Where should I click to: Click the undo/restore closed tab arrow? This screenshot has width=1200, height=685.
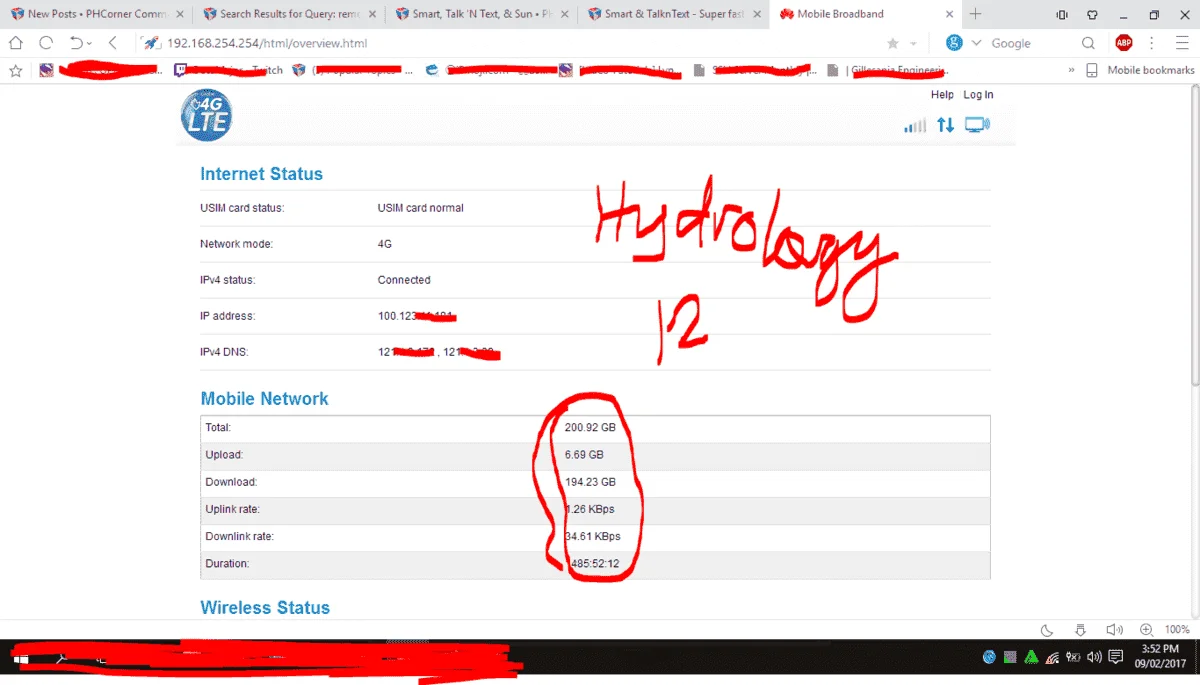(x=76, y=43)
